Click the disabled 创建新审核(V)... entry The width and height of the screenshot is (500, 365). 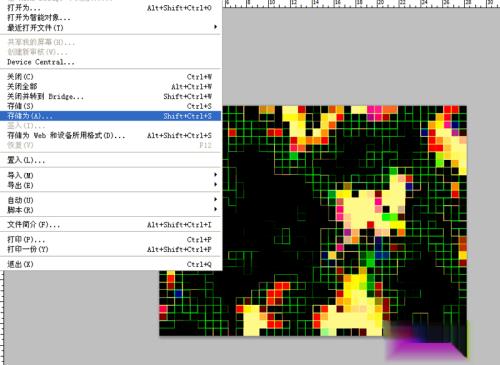(111, 52)
